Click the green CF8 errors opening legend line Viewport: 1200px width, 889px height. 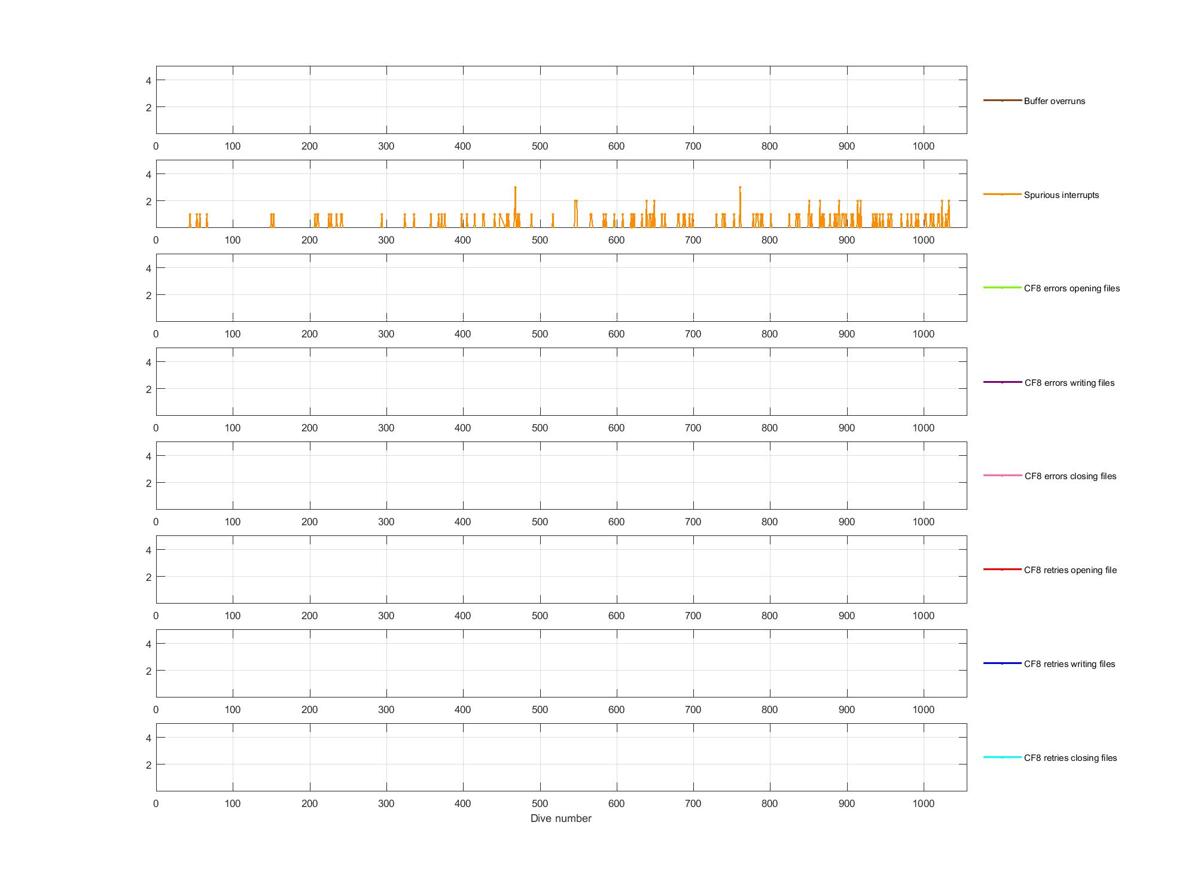click(1002, 288)
